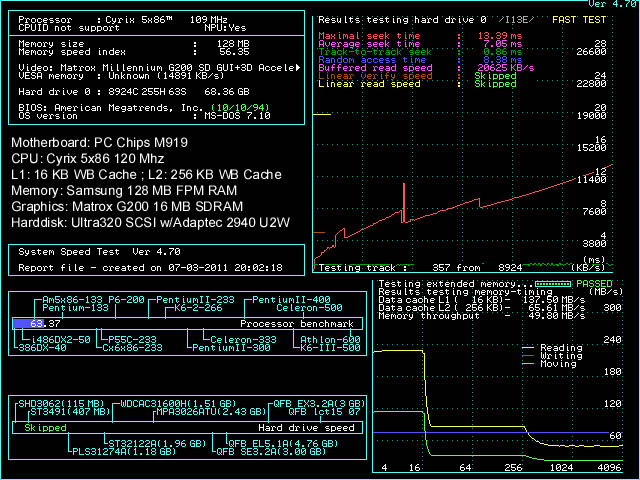Image resolution: width=640 pixels, height=480 pixels.
Task: Click the 386DX-40 benchmark reference
Action: pos(42,348)
